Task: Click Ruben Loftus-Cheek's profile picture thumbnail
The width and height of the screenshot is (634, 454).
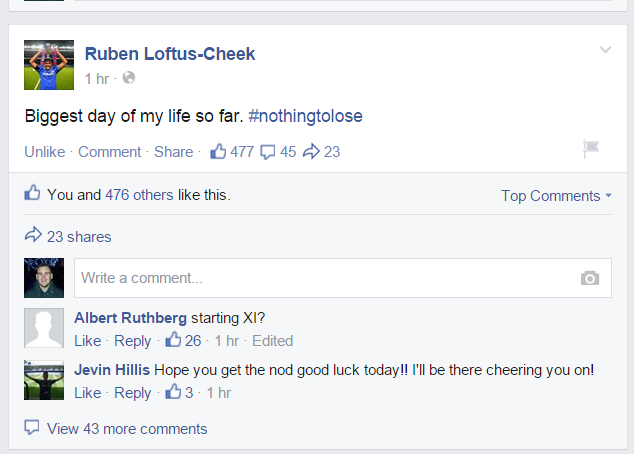Action: tap(44, 65)
